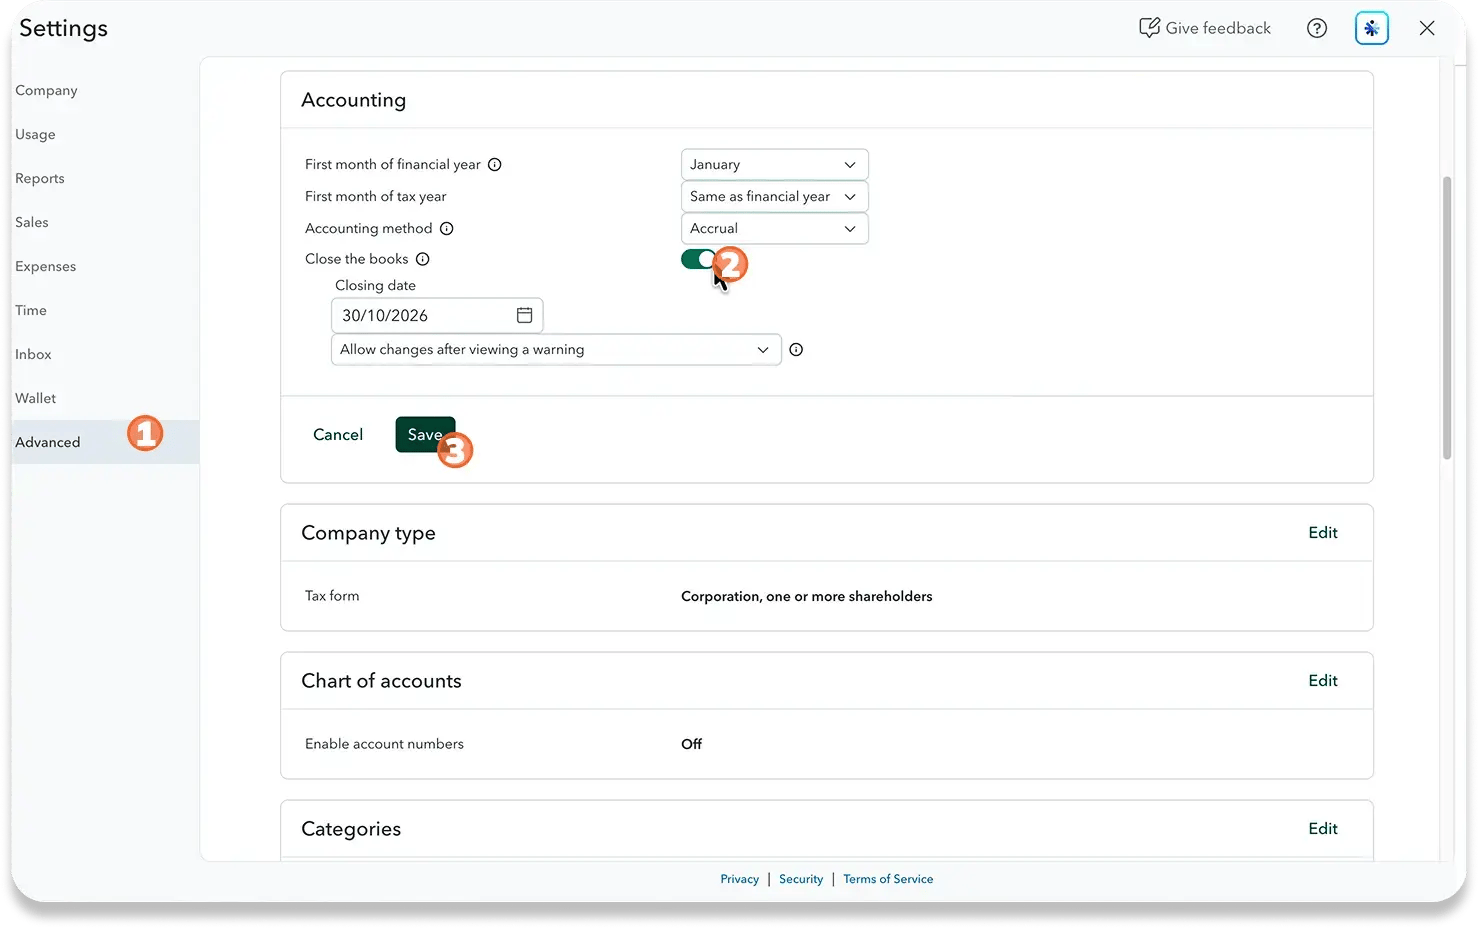
Task: Open the Accrual accounting method dropdown
Action: pyautogui.click(x=775, y=228)
